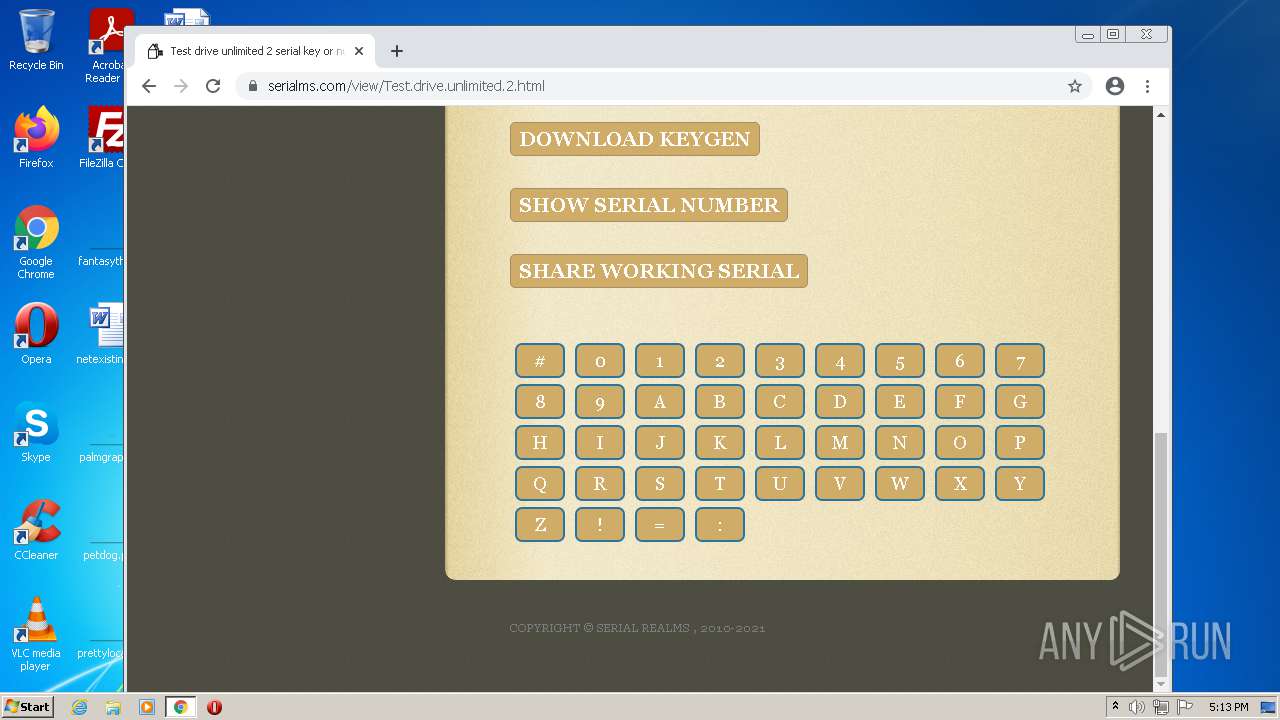Image resolution: width=1280 pixels, height=720 pixels.
Task: Browse serials starting with 8
Action: tap(540, 402)
